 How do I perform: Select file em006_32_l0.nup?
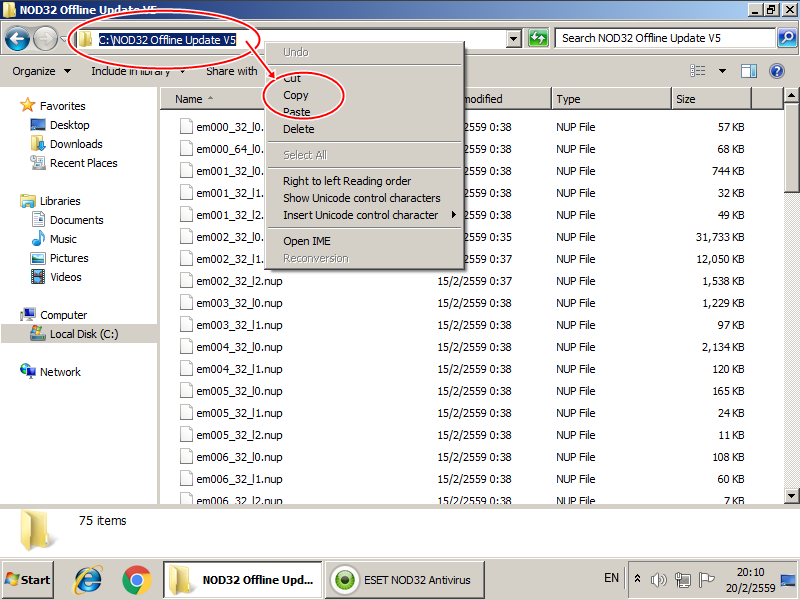pos(239,457)
